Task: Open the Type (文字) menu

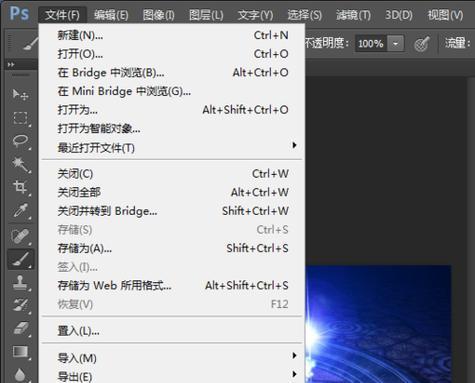Action: pos(255,15)
